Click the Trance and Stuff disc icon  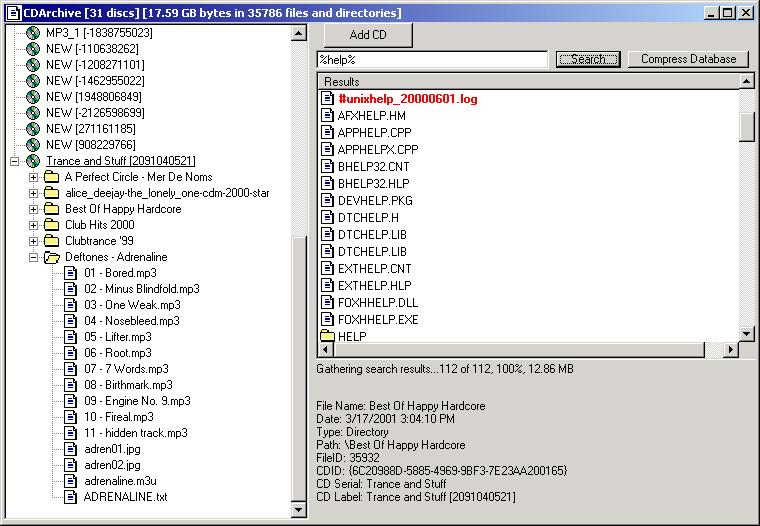[33, 161]
